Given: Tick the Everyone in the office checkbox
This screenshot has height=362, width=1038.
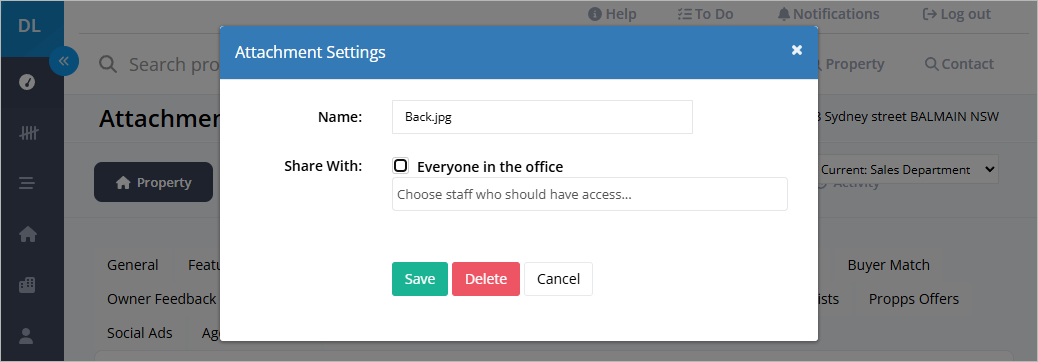Looking at the screenshot, I should (x=401, y=166).
